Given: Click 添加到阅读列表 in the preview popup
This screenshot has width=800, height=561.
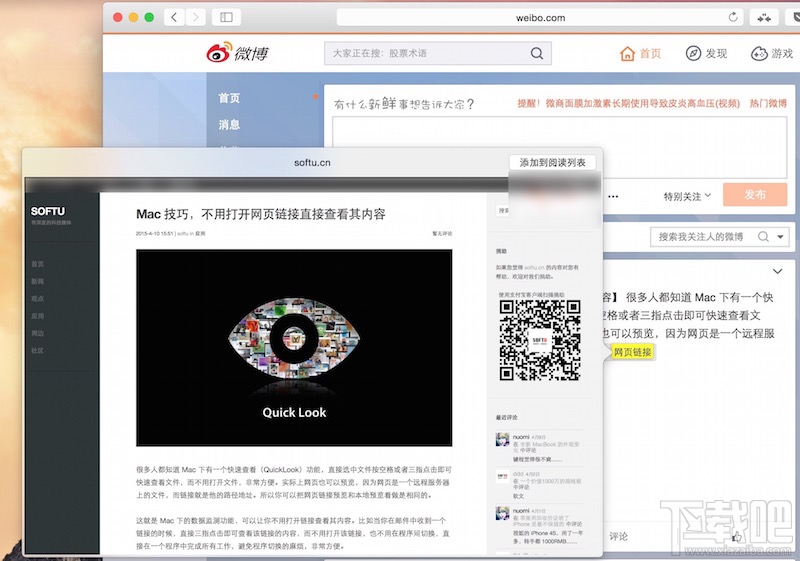Looking at the screenshot, I should click(552, 162).
